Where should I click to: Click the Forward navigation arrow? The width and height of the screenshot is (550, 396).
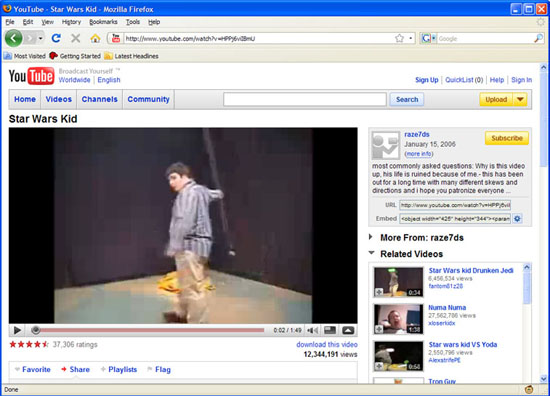(30, 38)
